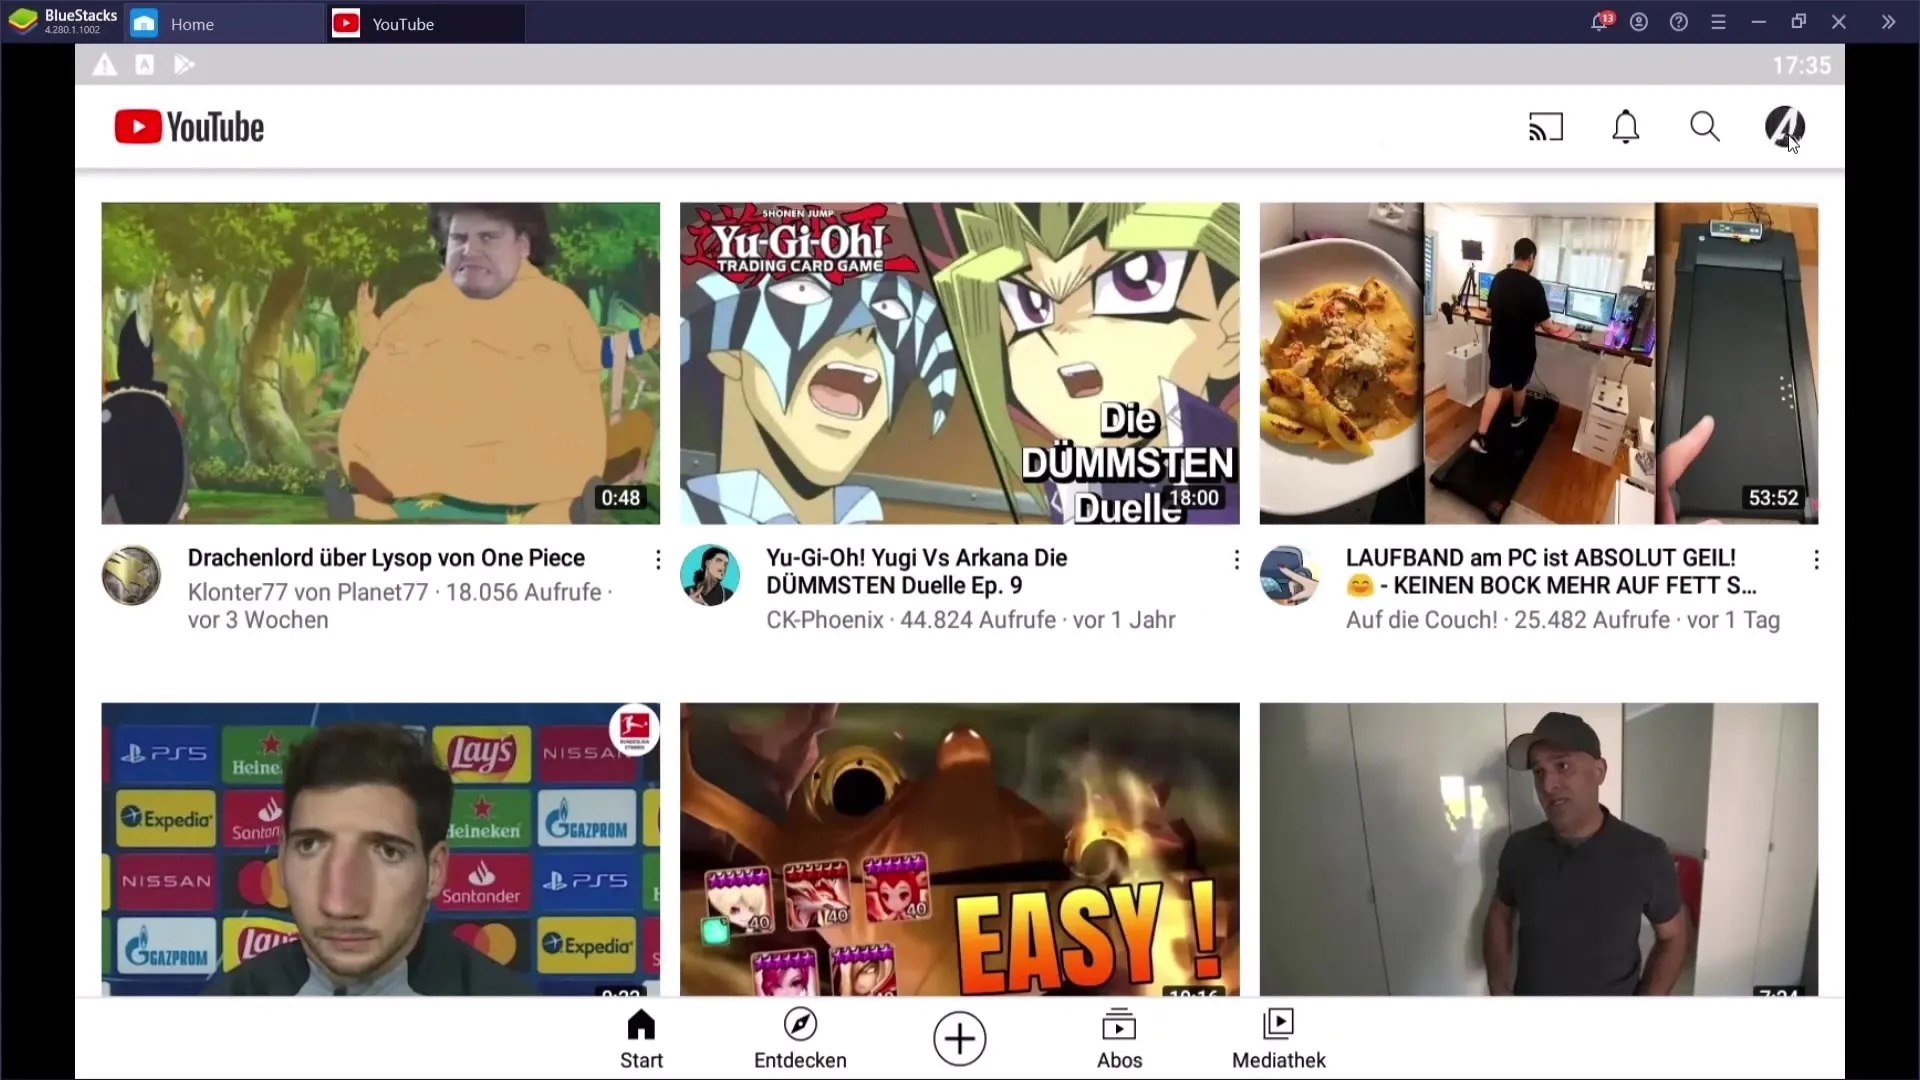Open the YouTube search magnifier
Image resolution: width=1920 pixels, height=1080 pixels.
coord(1705,127)
